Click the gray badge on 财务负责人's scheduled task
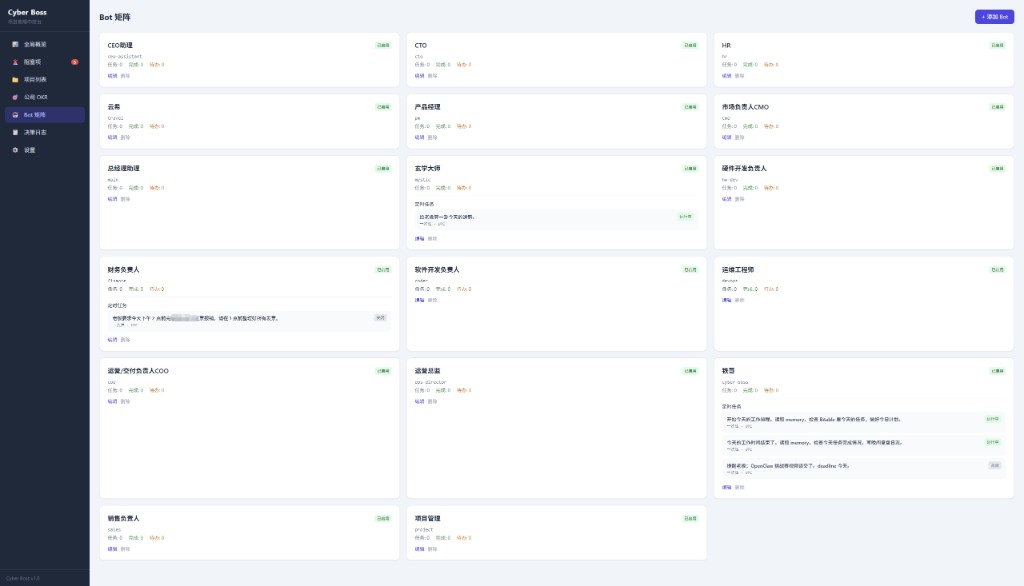 tap(380, 317)
